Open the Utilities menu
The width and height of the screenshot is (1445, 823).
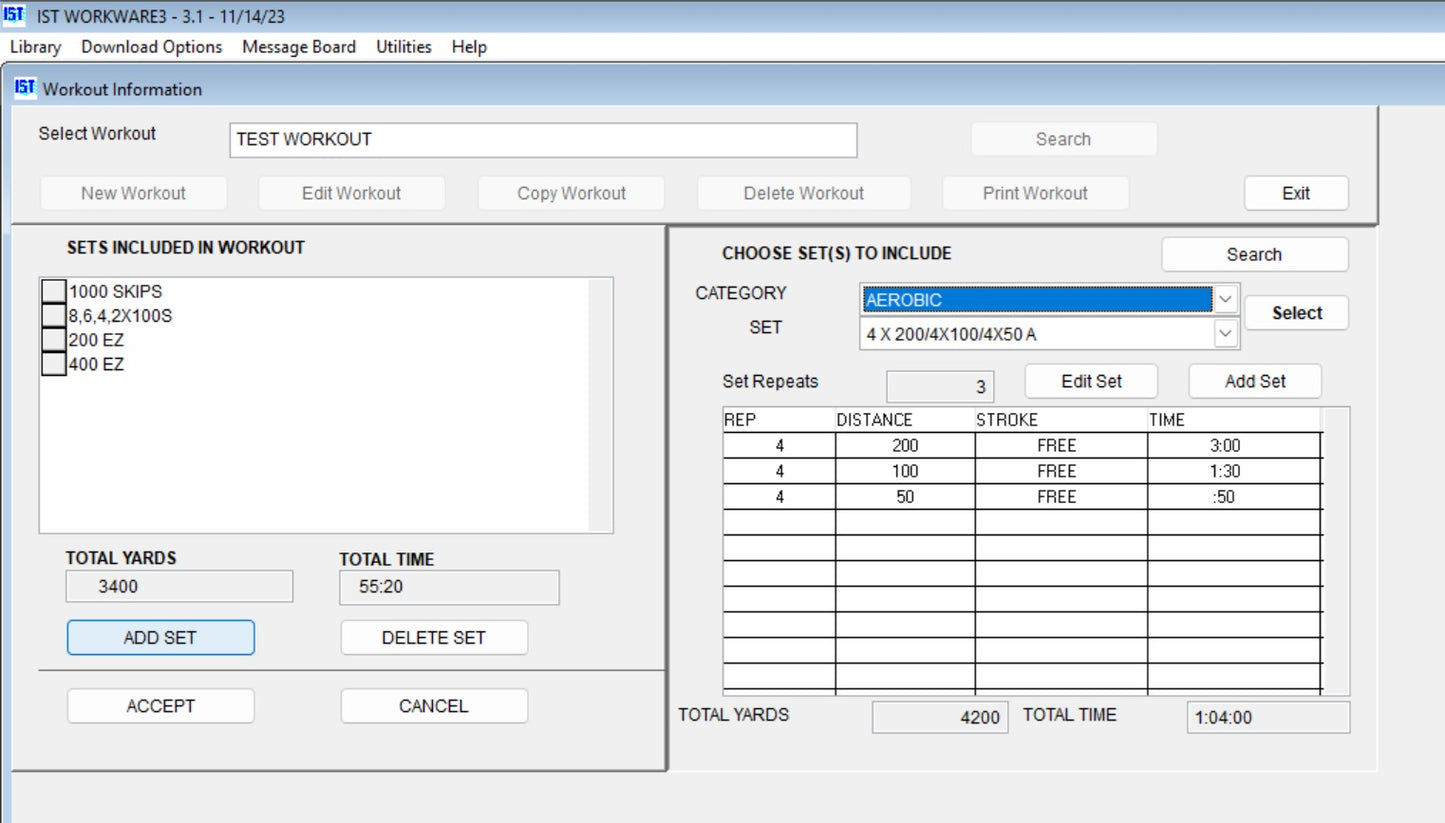pyautogui.click(x=404, y=47)
